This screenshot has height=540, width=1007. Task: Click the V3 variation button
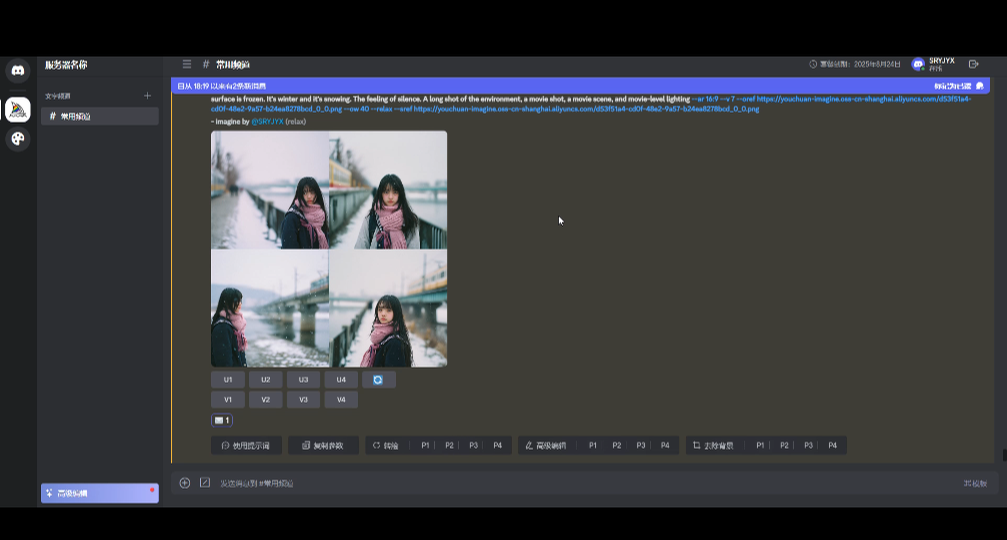pos(303,400)
